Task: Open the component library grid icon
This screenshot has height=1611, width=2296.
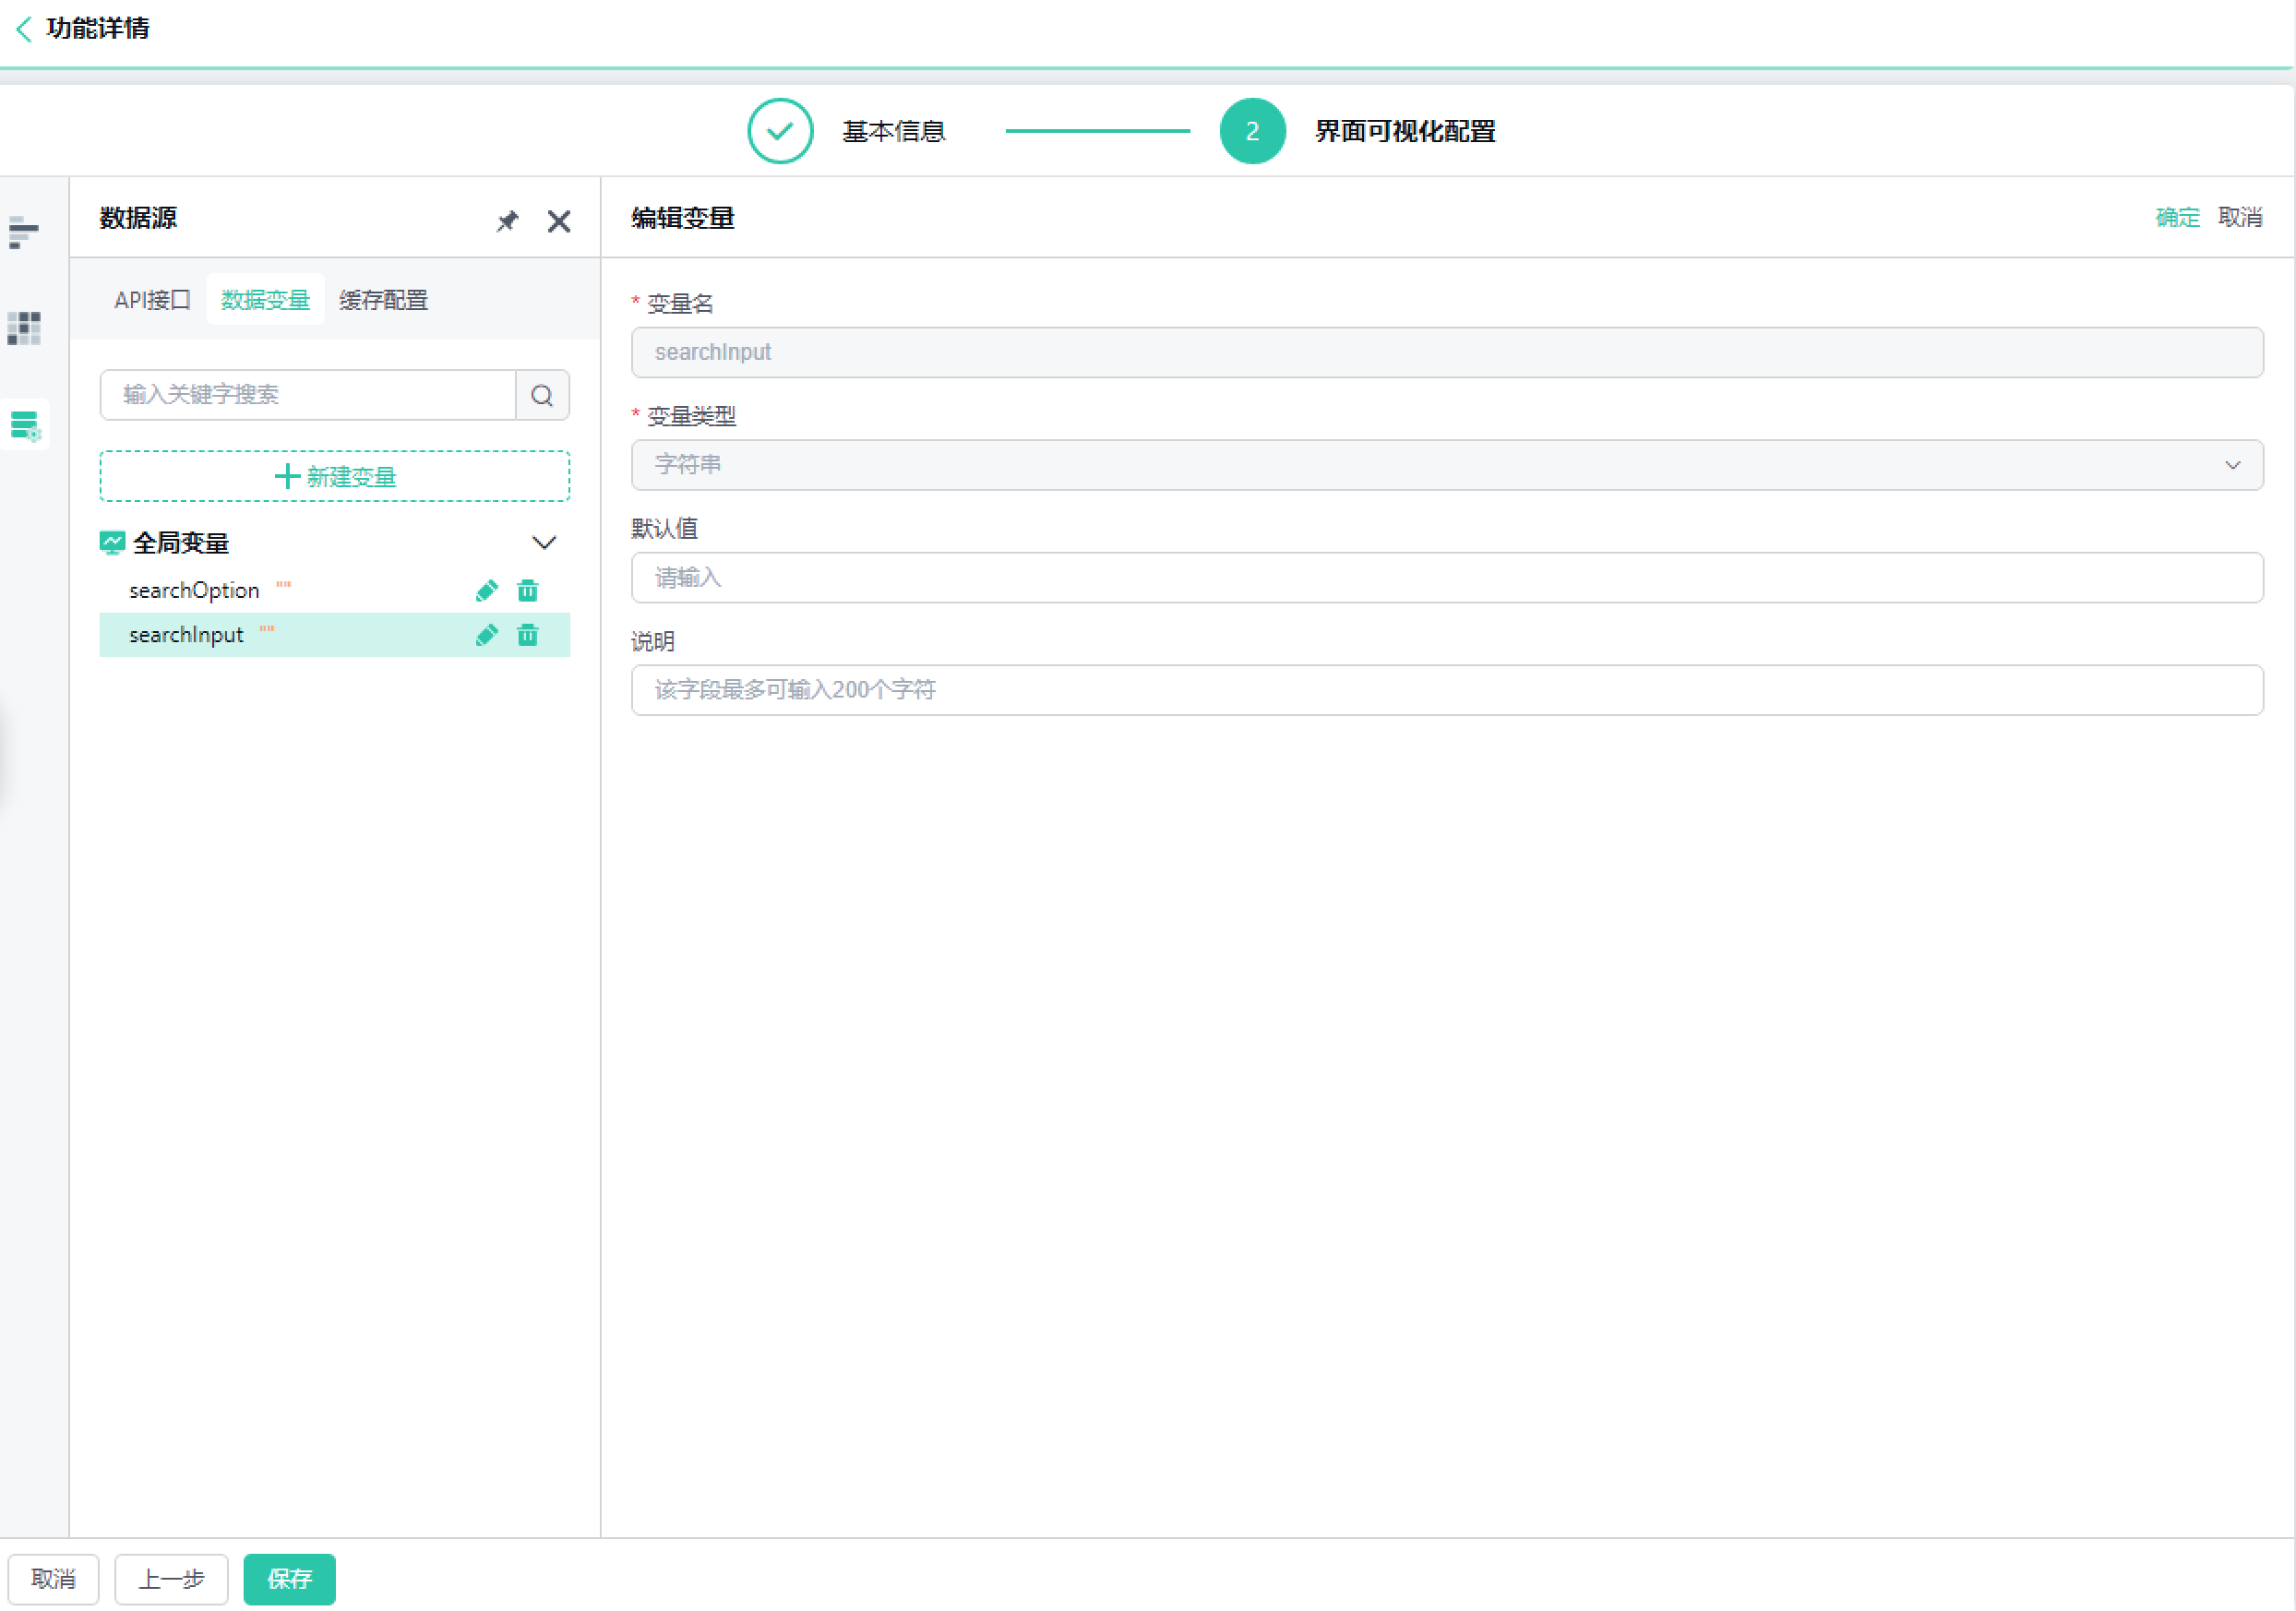Action: [24, 328]
